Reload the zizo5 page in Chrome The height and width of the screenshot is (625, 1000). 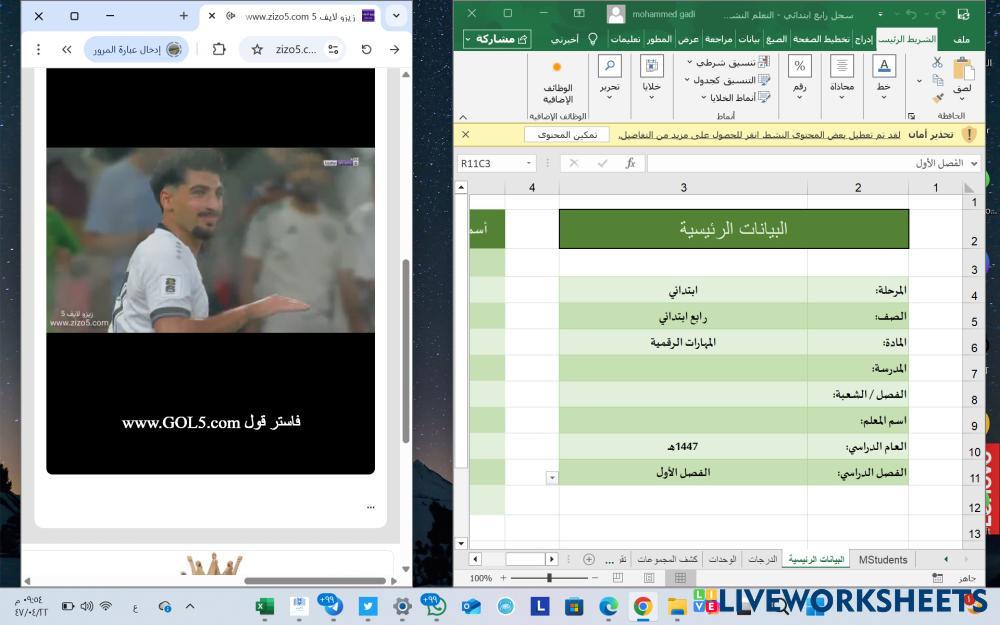[x=366, y=49]
